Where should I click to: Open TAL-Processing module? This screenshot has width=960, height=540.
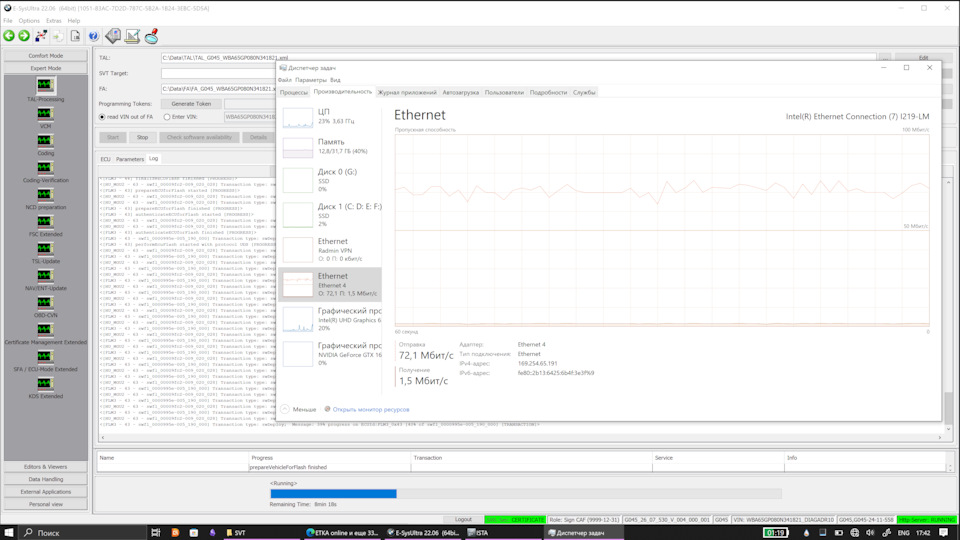45,89
